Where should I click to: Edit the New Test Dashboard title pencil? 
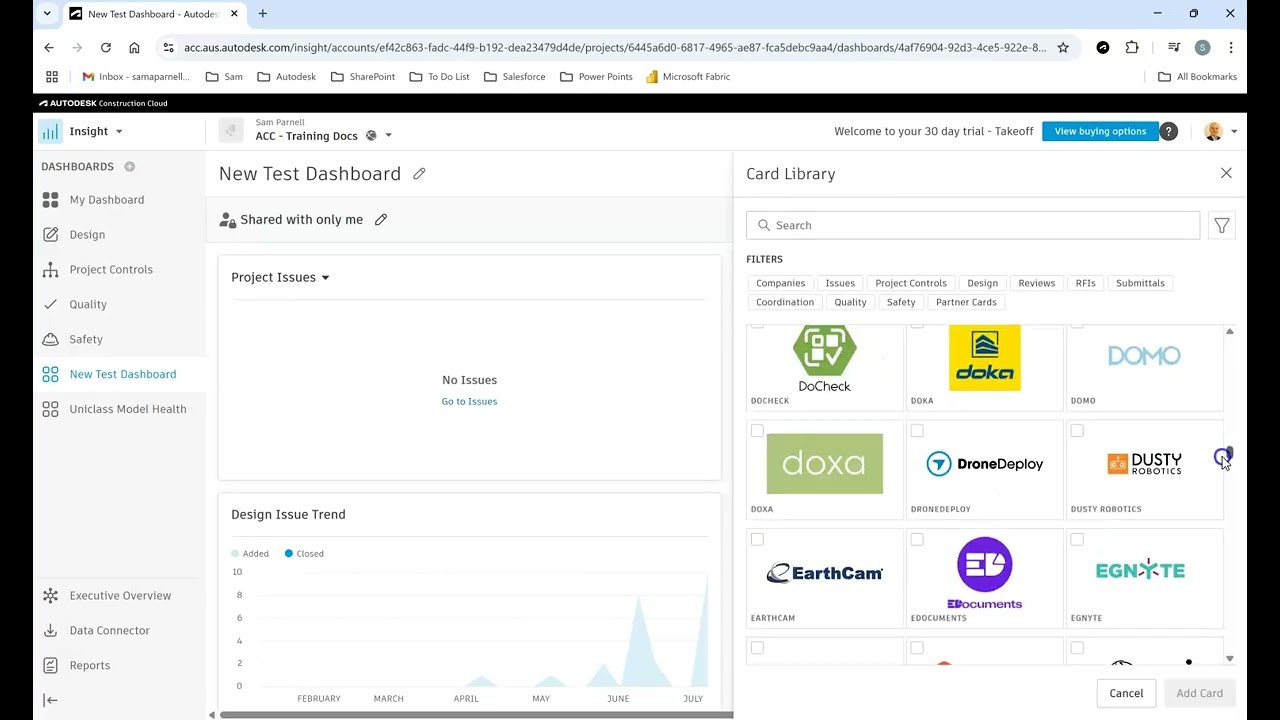point(419,173)
